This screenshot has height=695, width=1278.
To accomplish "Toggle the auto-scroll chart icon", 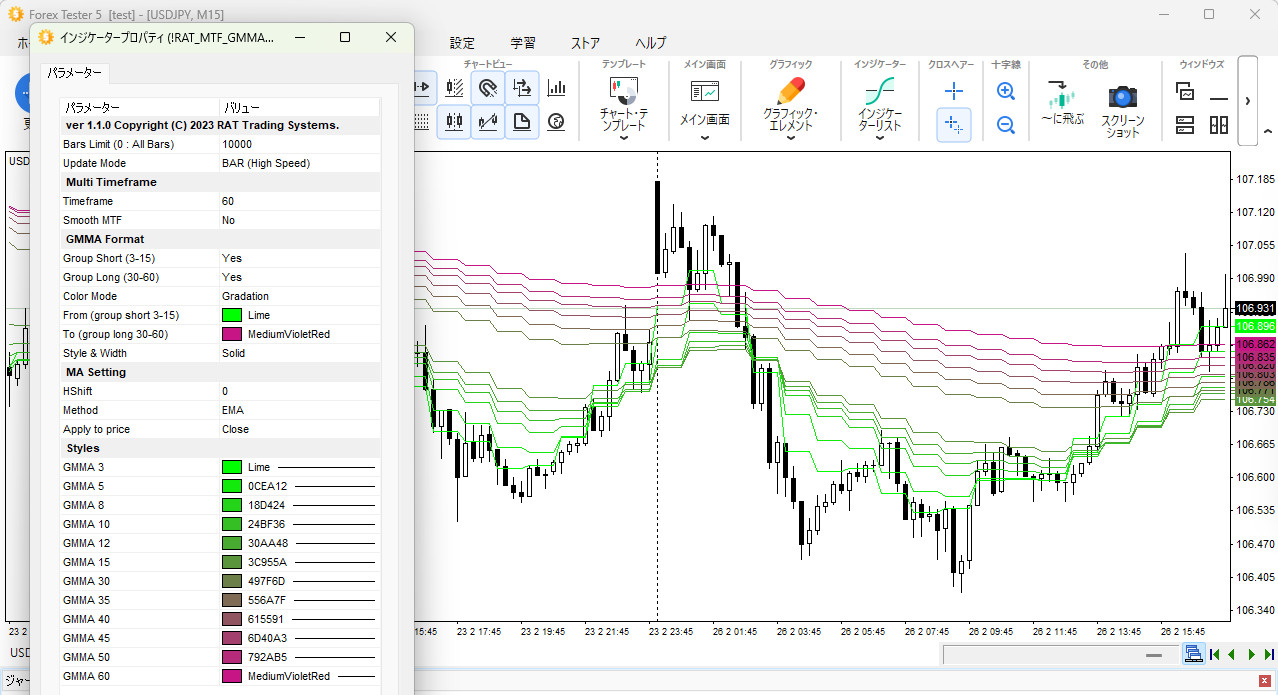I will pos(522,88).
